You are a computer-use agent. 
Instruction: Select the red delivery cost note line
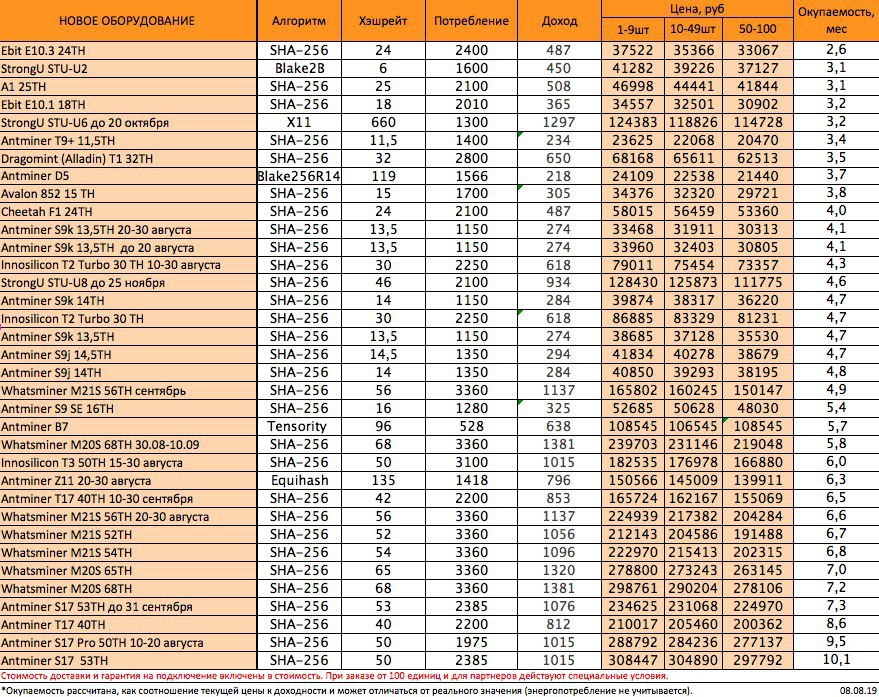[x=334, y=676]
